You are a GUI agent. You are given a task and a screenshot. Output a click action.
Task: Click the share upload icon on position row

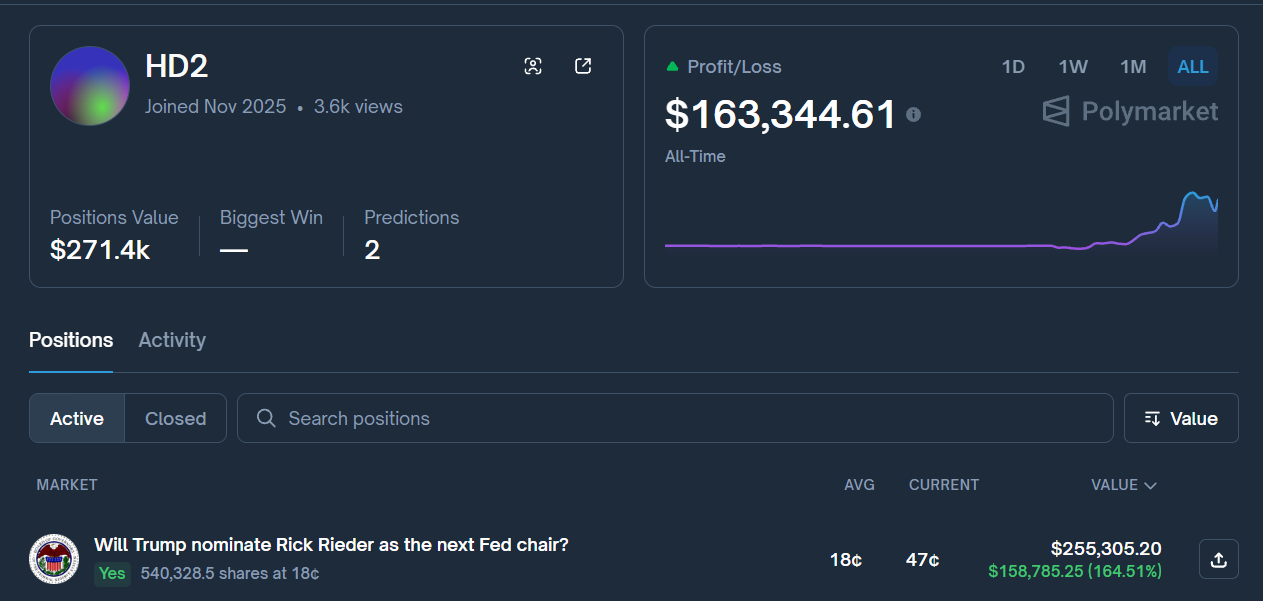[x=1218, y=560]
